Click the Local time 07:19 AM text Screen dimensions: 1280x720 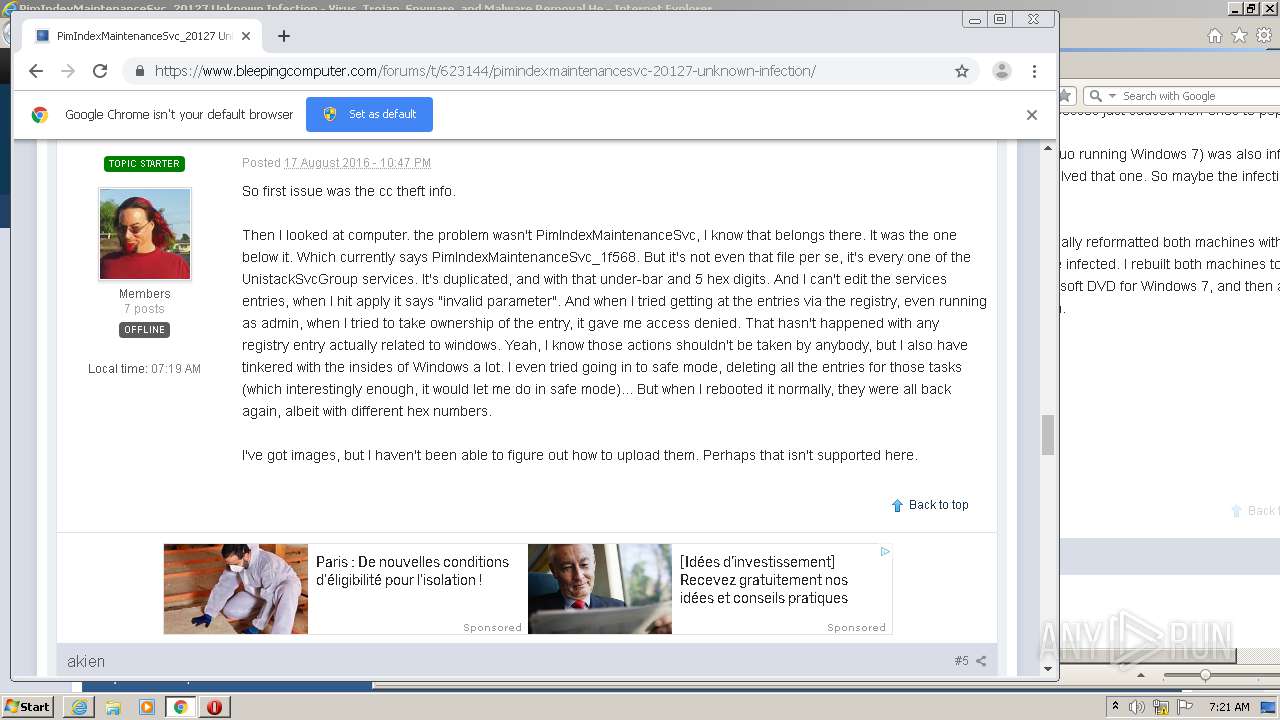[144, 369]
